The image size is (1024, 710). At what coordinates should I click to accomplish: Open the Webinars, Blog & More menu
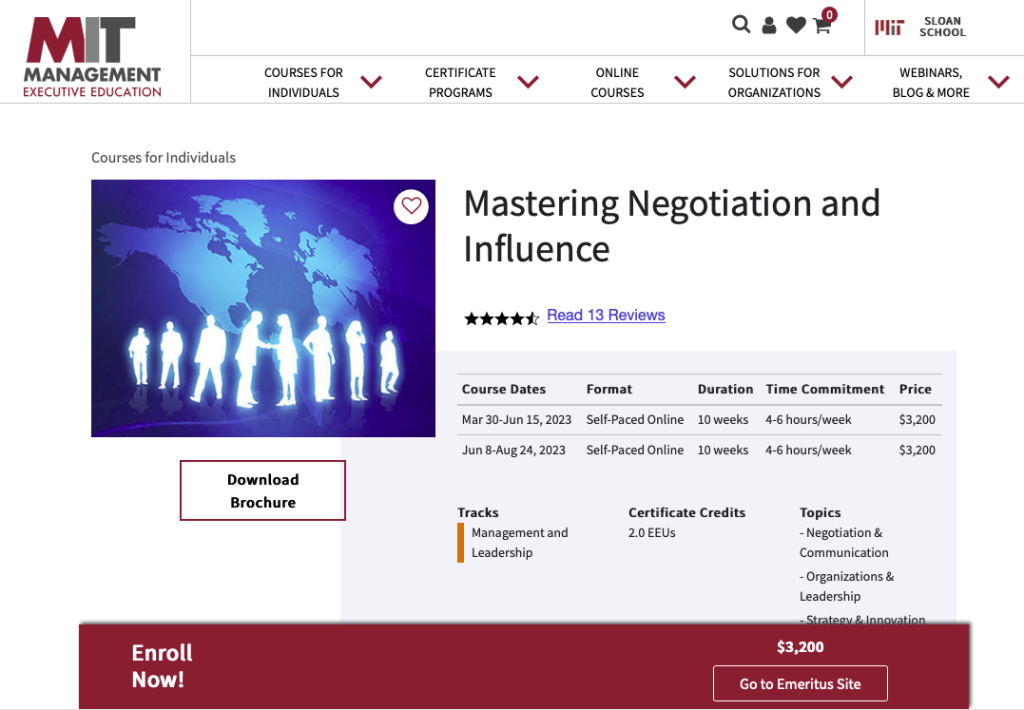tap(931, 81)
